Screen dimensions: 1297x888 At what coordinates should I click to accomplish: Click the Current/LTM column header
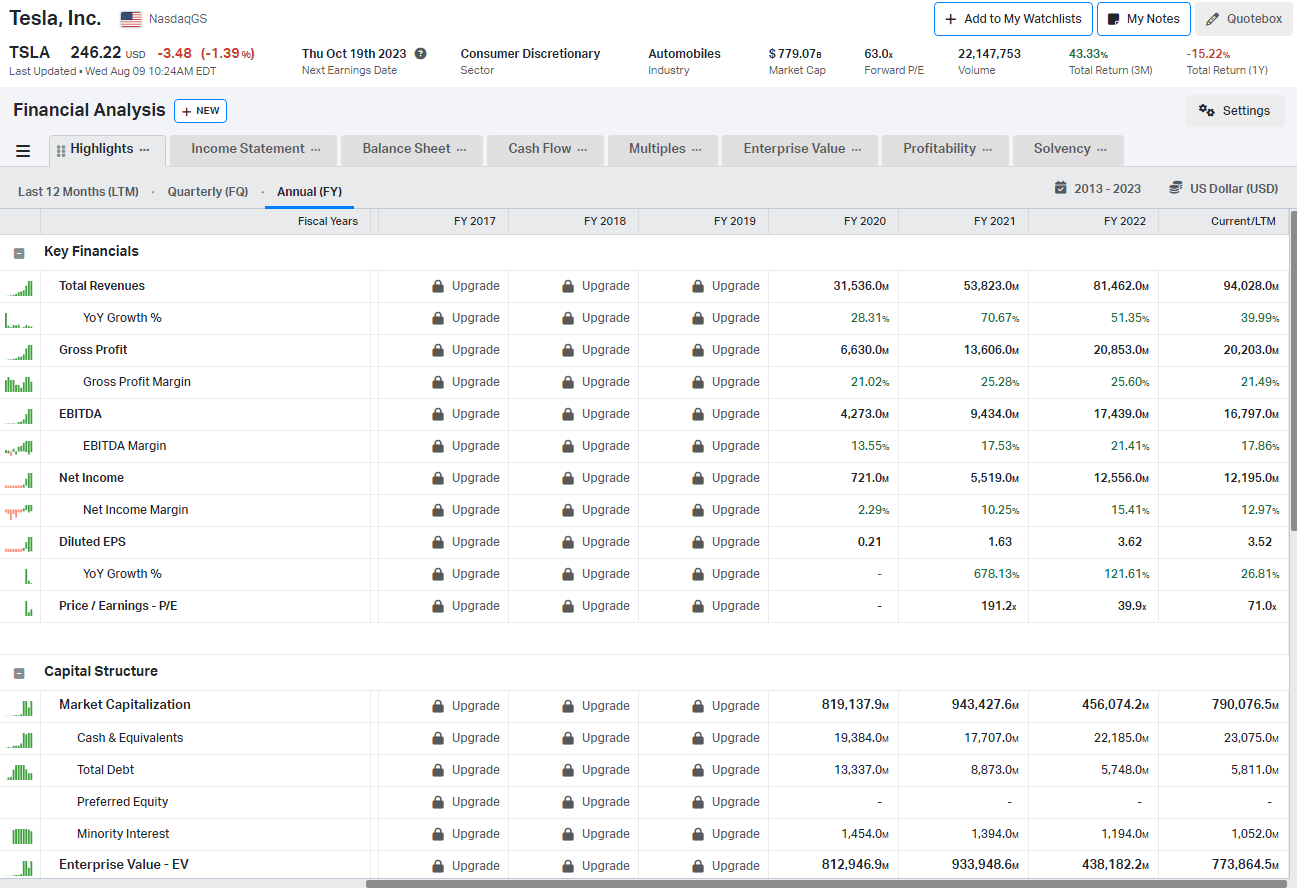(x=1243, y=221)
